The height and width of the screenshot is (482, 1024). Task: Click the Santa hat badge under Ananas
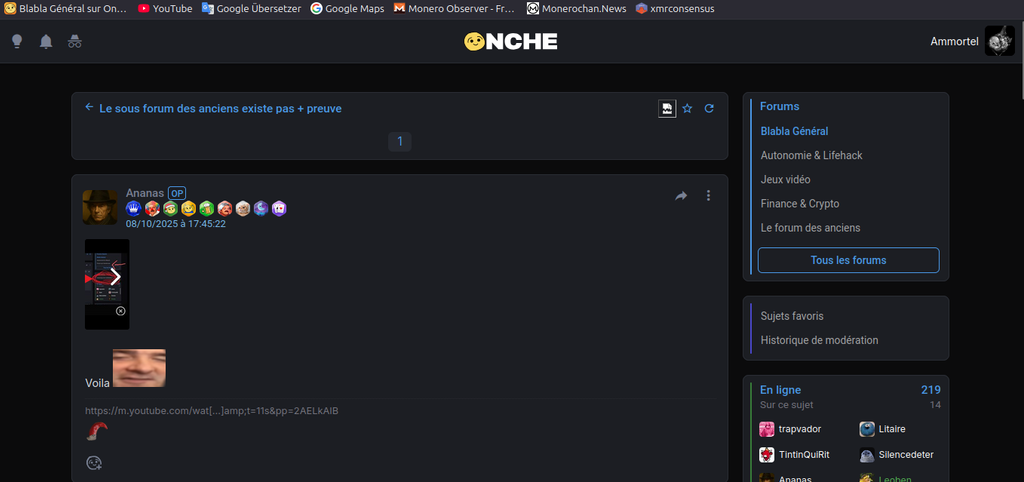click(x=170, y=208)
